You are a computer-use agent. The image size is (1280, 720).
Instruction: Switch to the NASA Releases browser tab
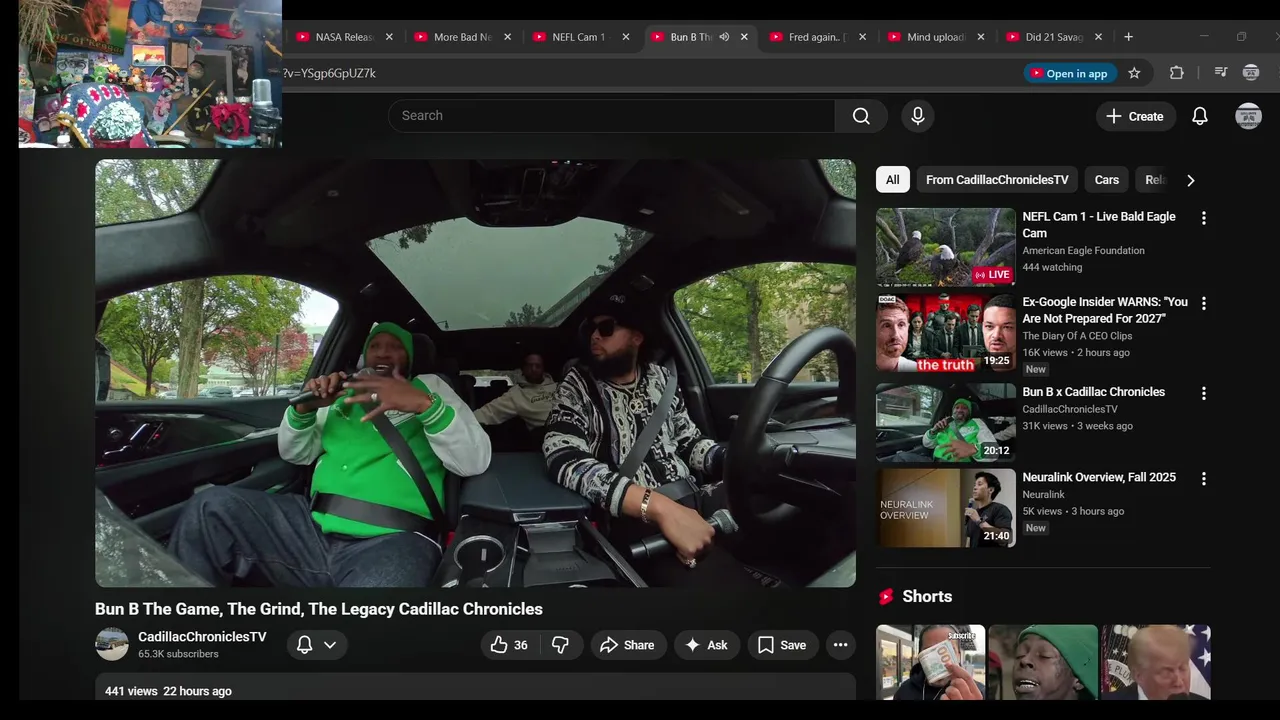343,37
